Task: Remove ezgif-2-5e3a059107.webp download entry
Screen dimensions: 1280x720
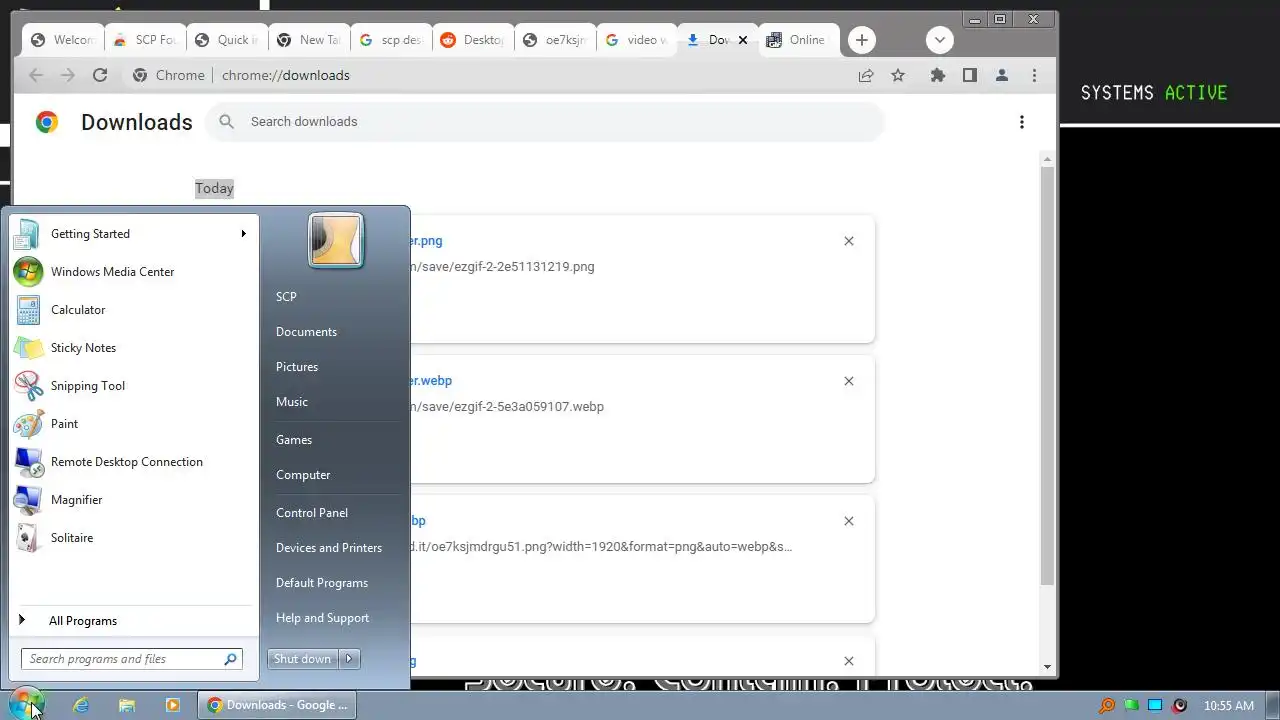Action: (849, 381)
